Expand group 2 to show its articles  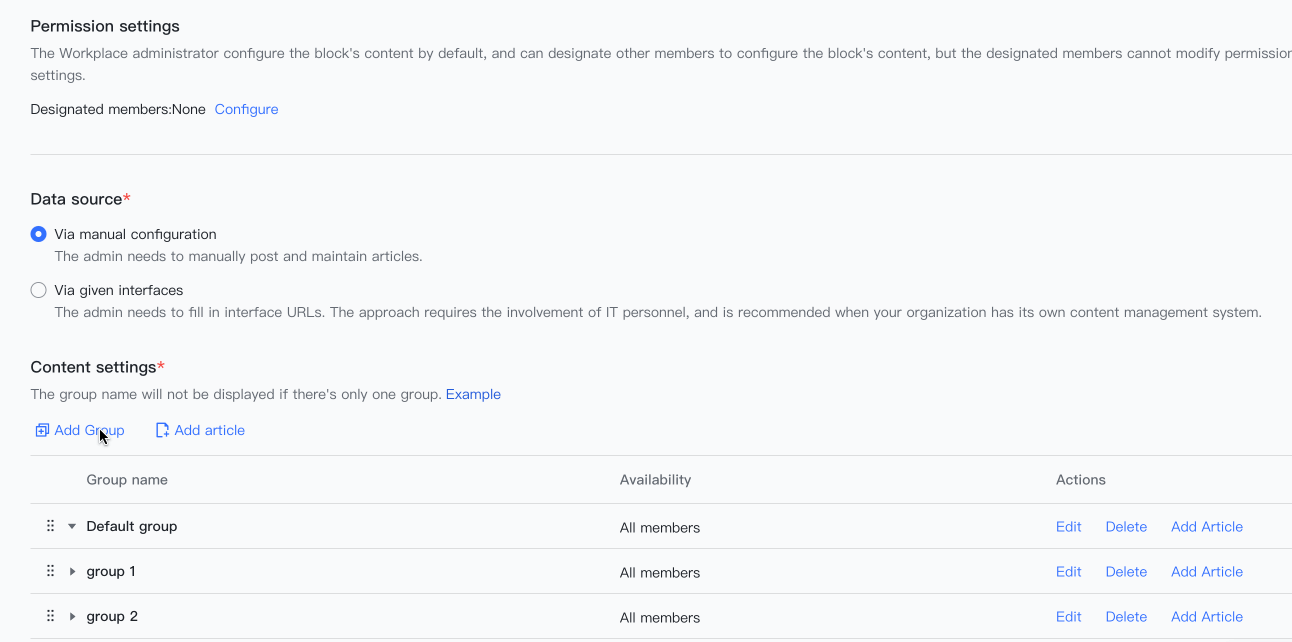pos(71,615)
